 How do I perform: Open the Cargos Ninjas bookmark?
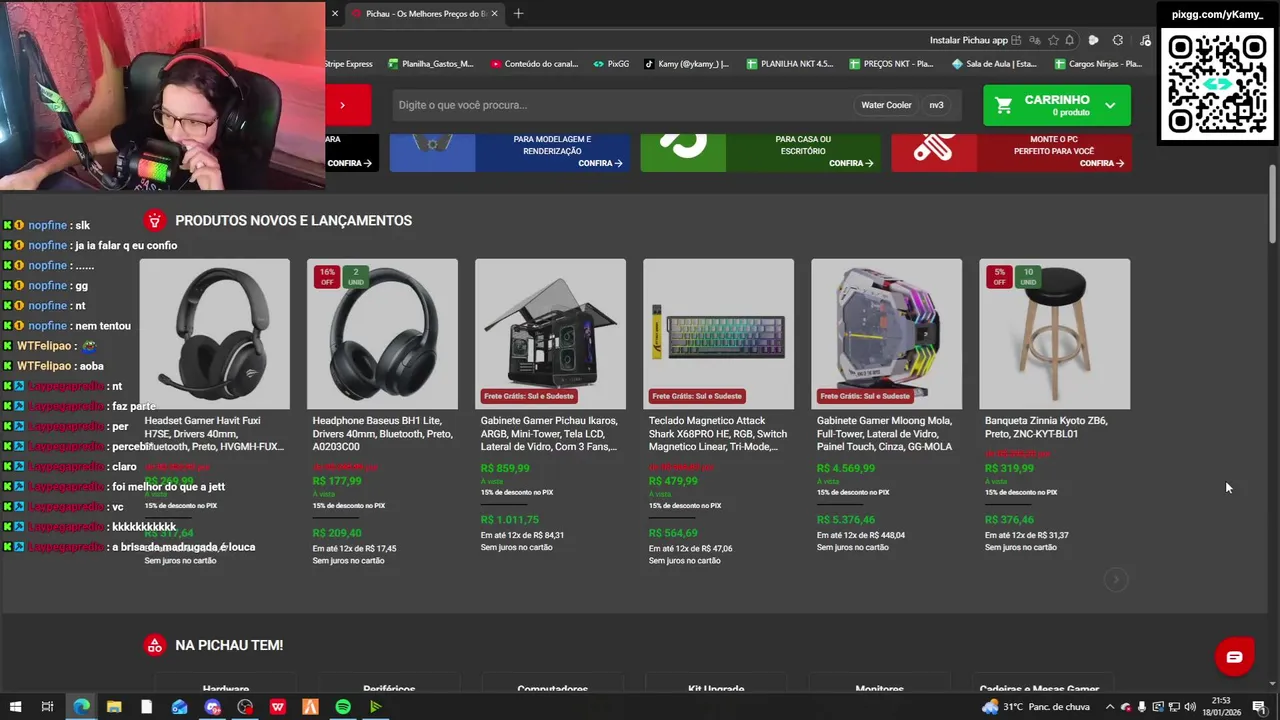[x=1097, y=64]
